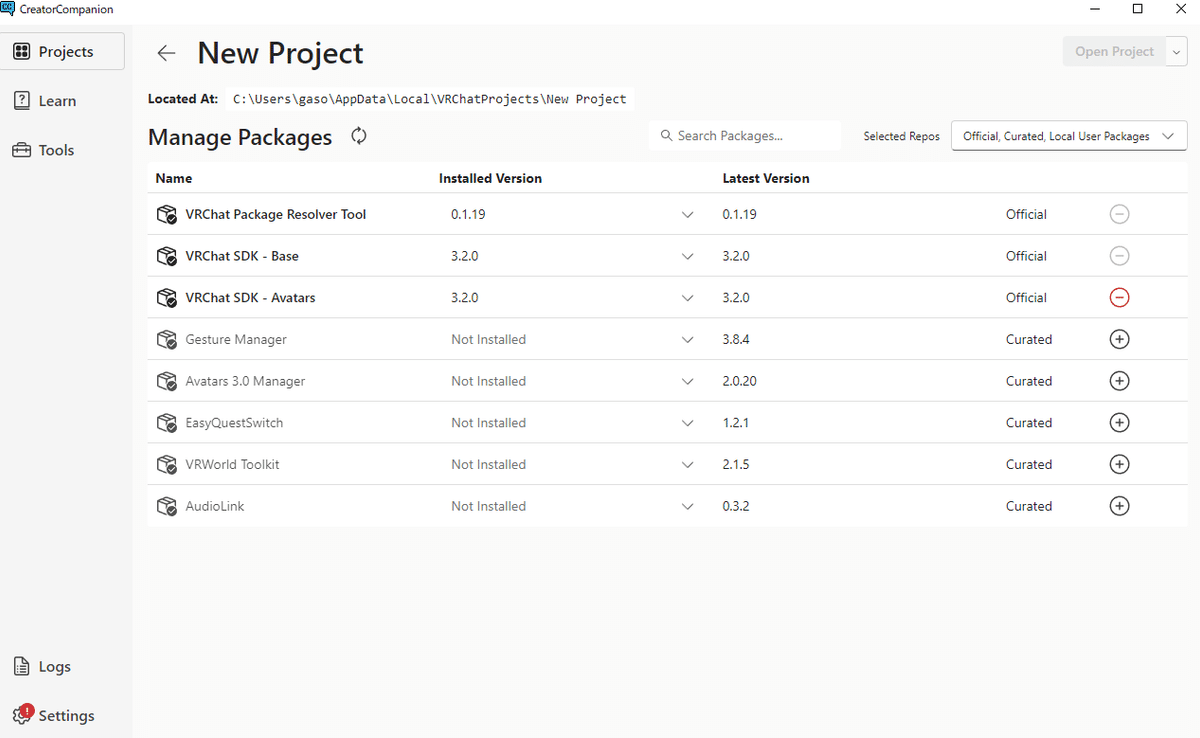Viewport: 1200px width, 738px height.
Task: Select the AudioLink package name
Action: [215, 507]
